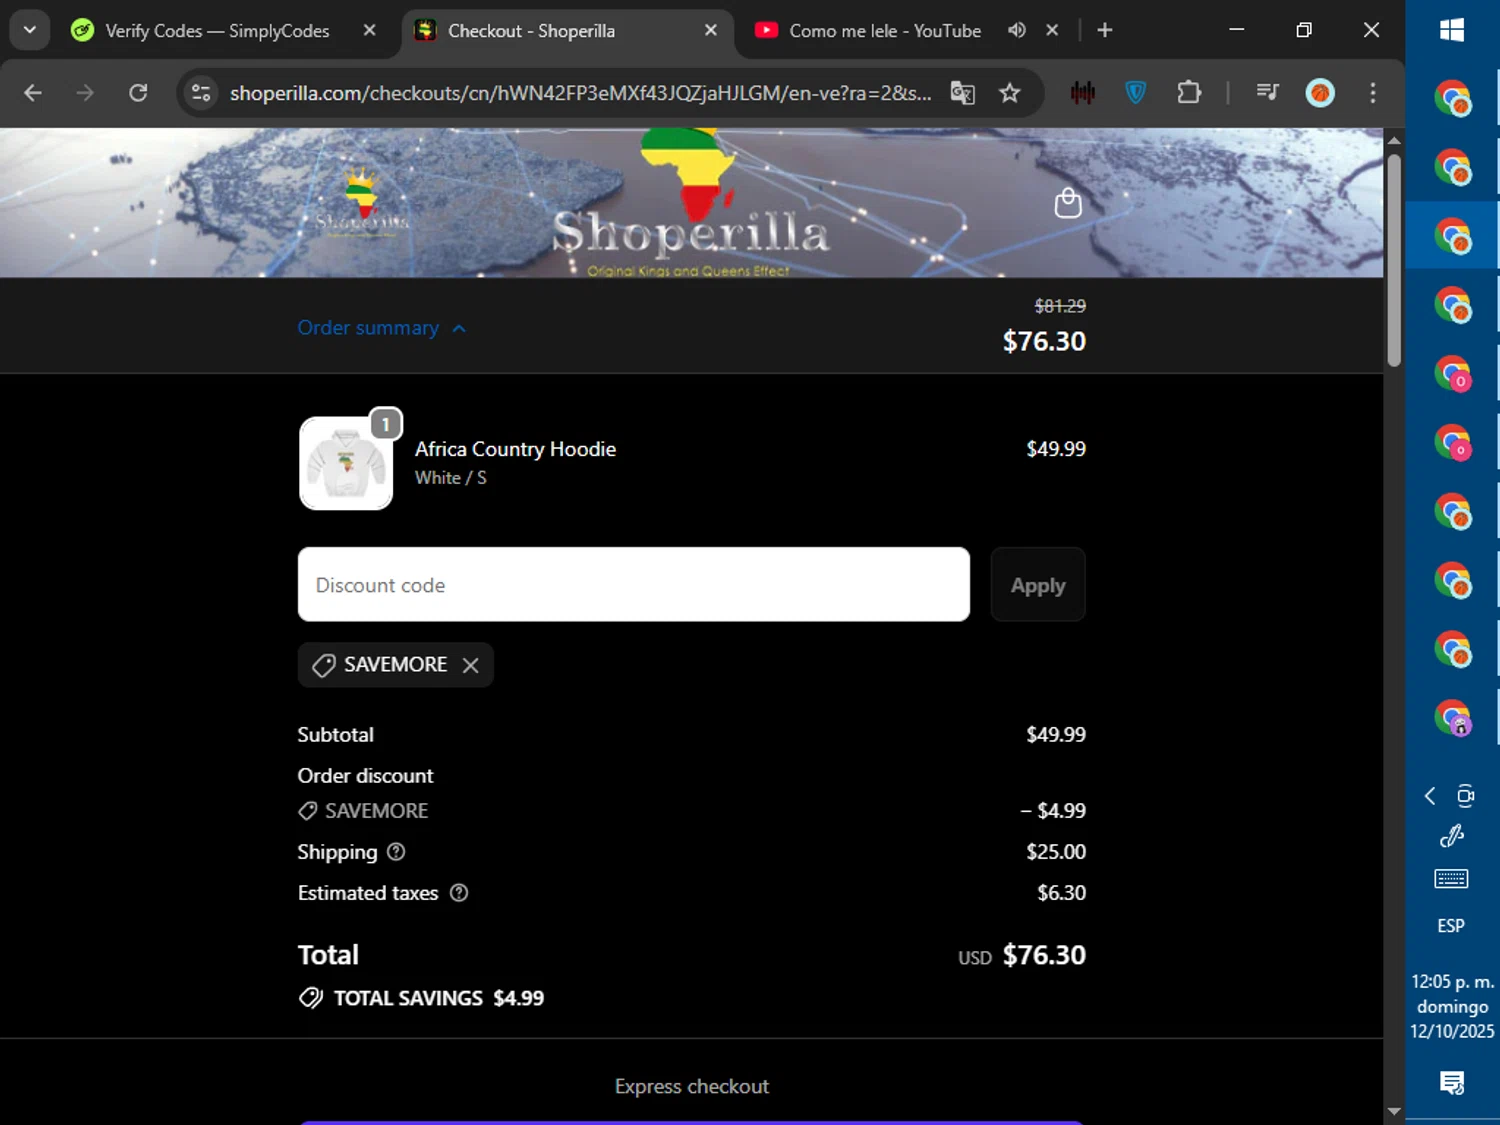Click the Express checkout label
Image resolution: width=1500 pixels, height=1125 pixels.
tap(692, 1086)
